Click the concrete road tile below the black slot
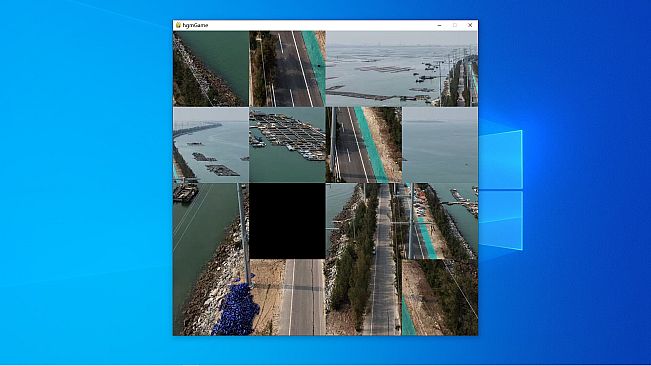The height and width of the screenshot is (366, 651). click(x=287, y=298)
